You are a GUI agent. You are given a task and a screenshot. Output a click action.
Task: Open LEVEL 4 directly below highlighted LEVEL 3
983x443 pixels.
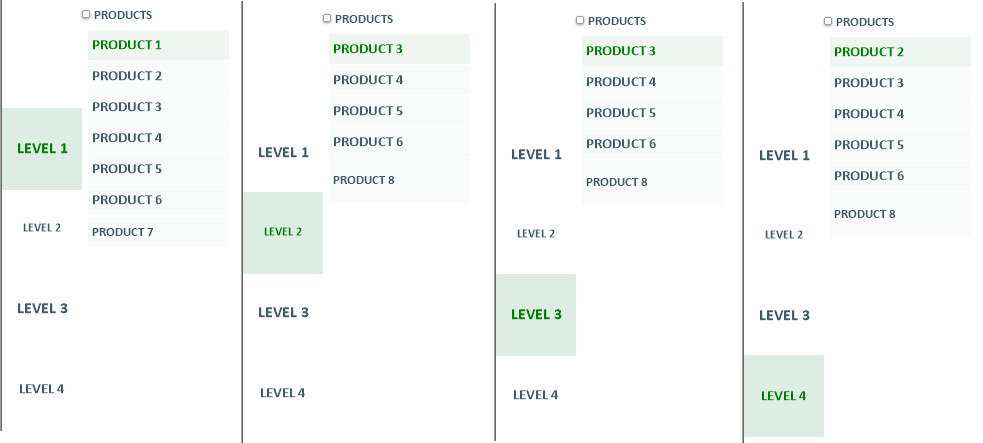point(536,395)
